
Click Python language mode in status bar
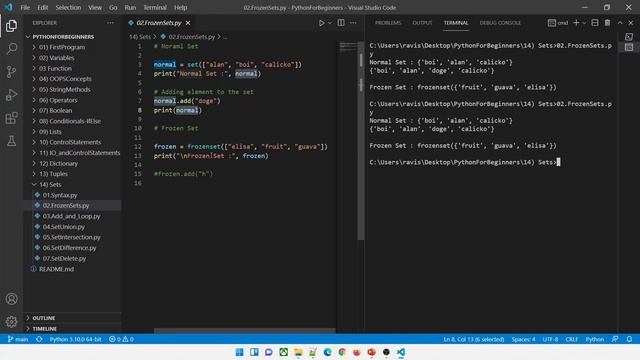[x=594, y=339]
